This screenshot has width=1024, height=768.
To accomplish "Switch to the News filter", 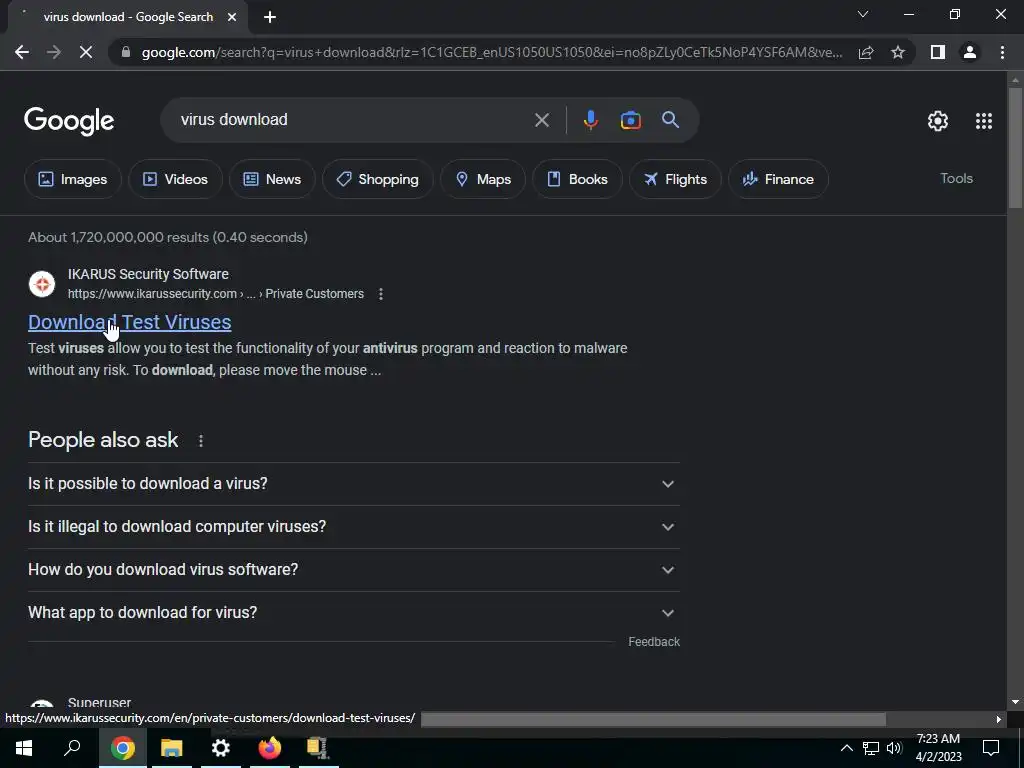I will (272, 179).
